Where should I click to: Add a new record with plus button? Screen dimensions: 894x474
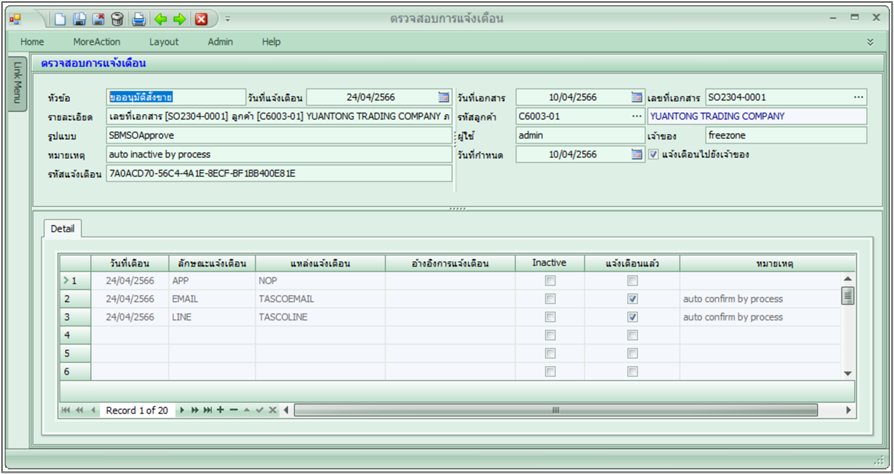pos(220,410)
